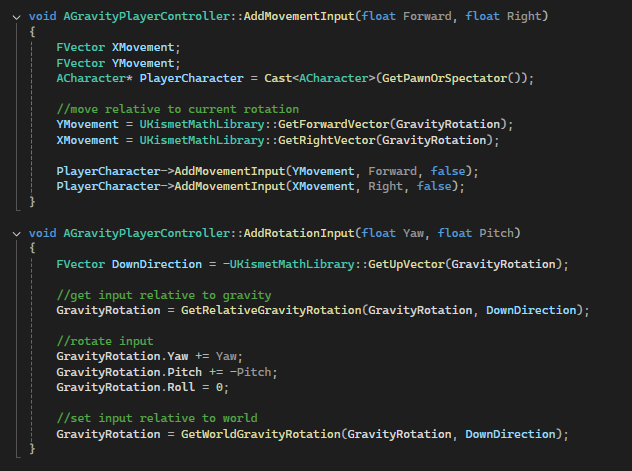This screenshot has width=632, height=471.
Task: Click the 'GravityRotation.Pitch += -Pitch;' line
Action: click(166, 372)
